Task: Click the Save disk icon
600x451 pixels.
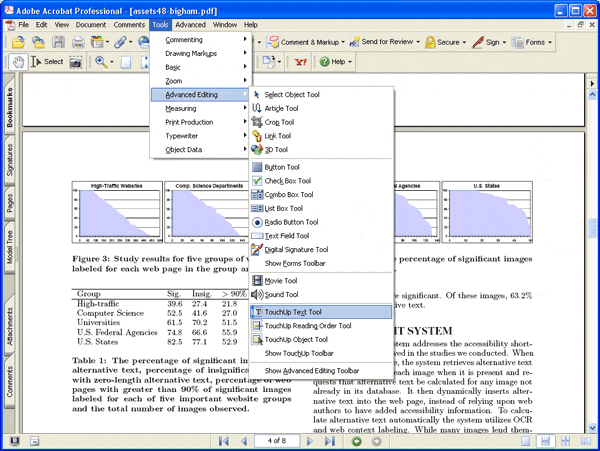Action: [58, 42]
